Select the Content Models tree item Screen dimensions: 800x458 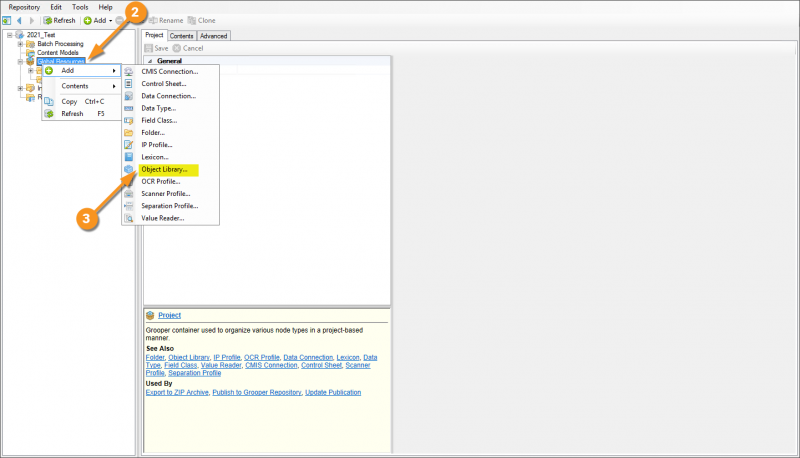(58, 53)
